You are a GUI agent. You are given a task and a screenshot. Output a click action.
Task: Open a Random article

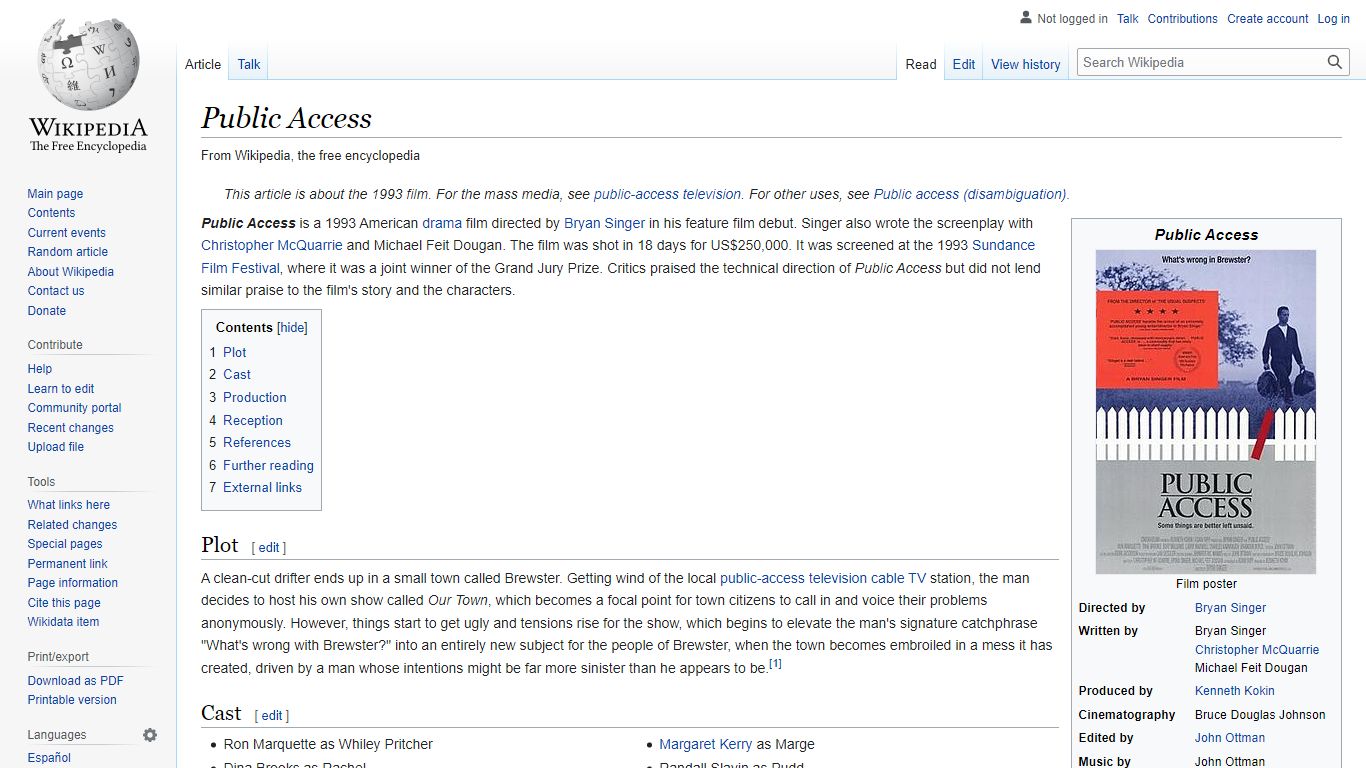(67, 252)
